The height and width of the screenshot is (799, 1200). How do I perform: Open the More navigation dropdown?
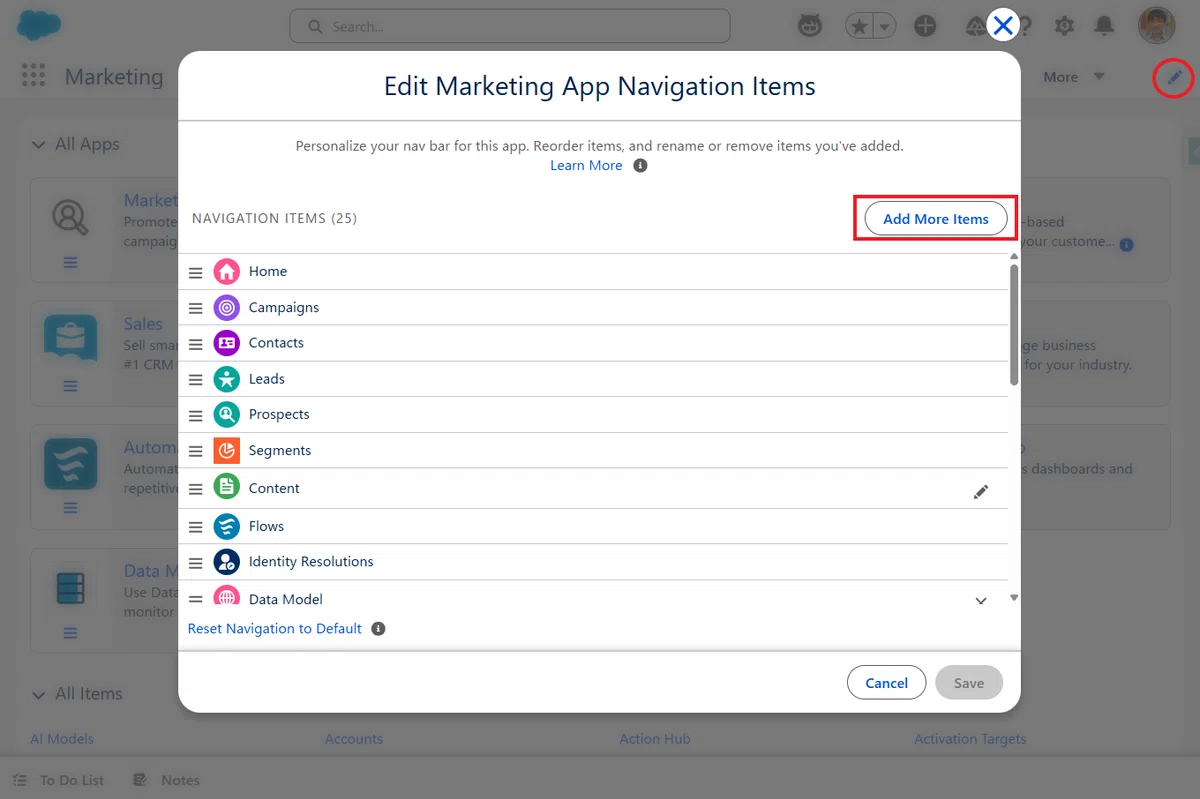tap(1074, 77)
